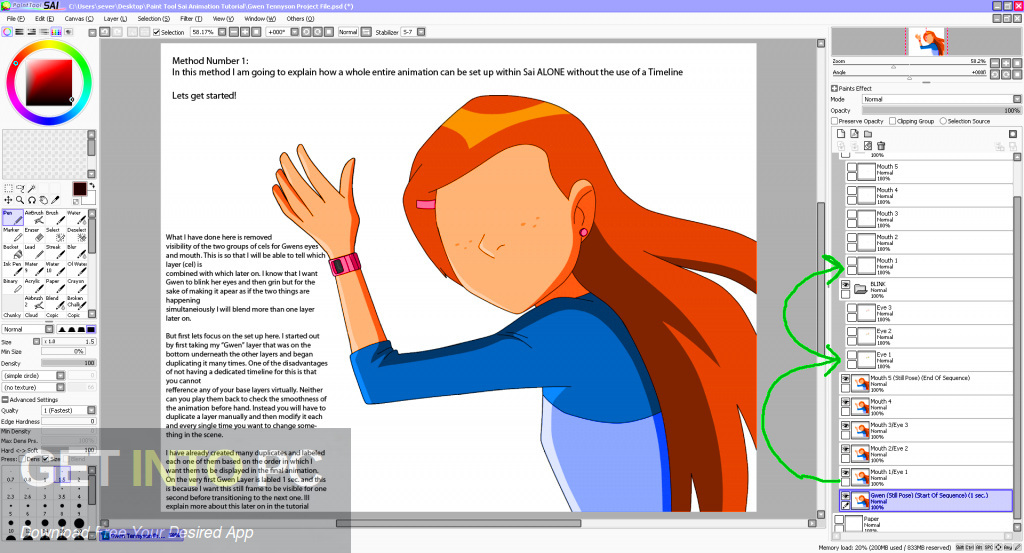The height and width of the screenshot is (553, 1024).
Task: Click the navigator zoom in plus button
Action: (x=1006, y=63)
